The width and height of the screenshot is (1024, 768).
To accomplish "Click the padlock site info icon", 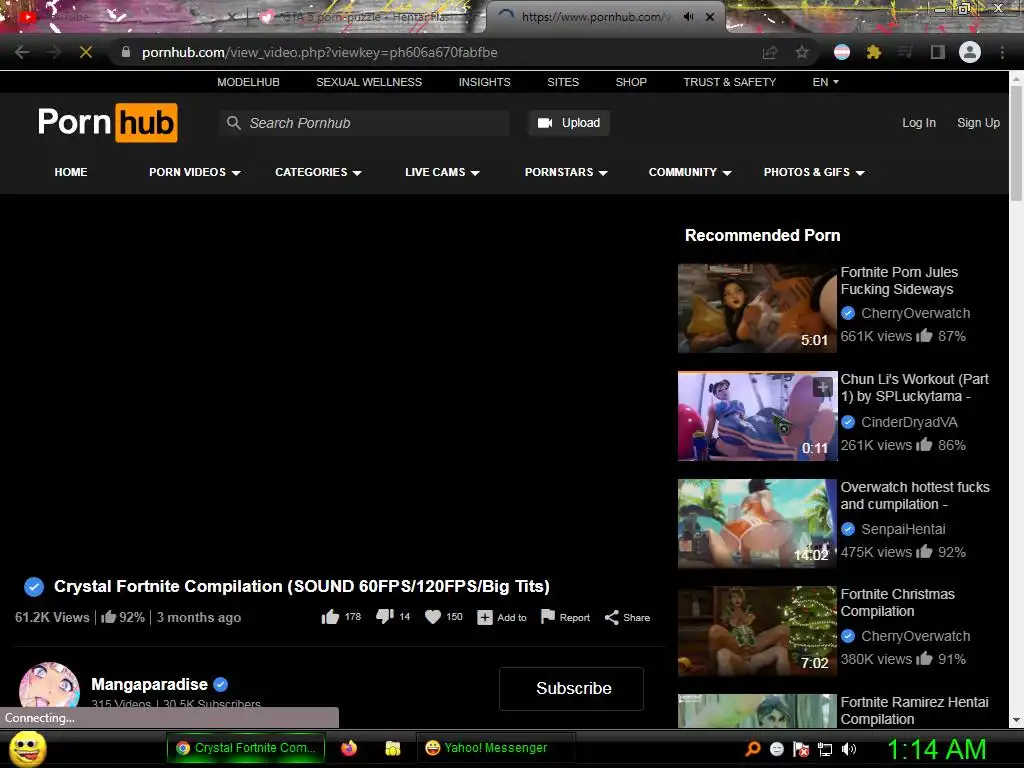I will [126, 52].
